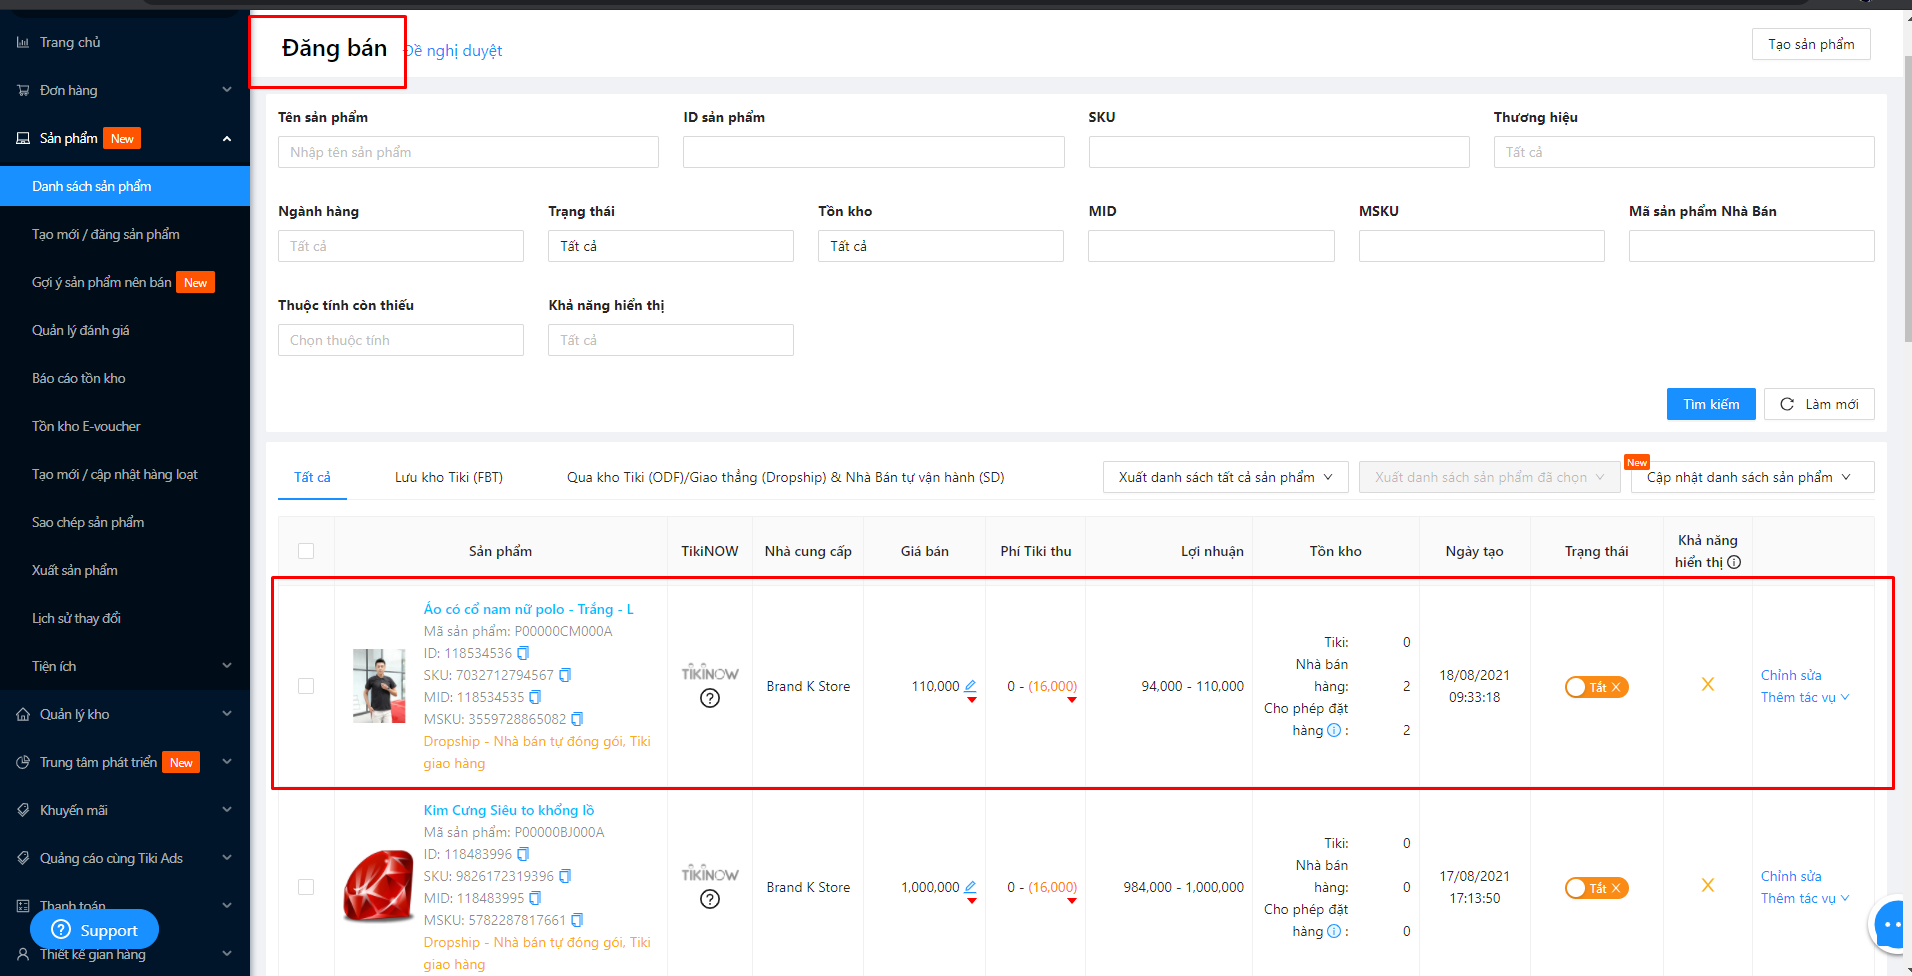Copy MID 118483995 value
The width and height of the screenshot is (1912, 976).
[535, 898]
